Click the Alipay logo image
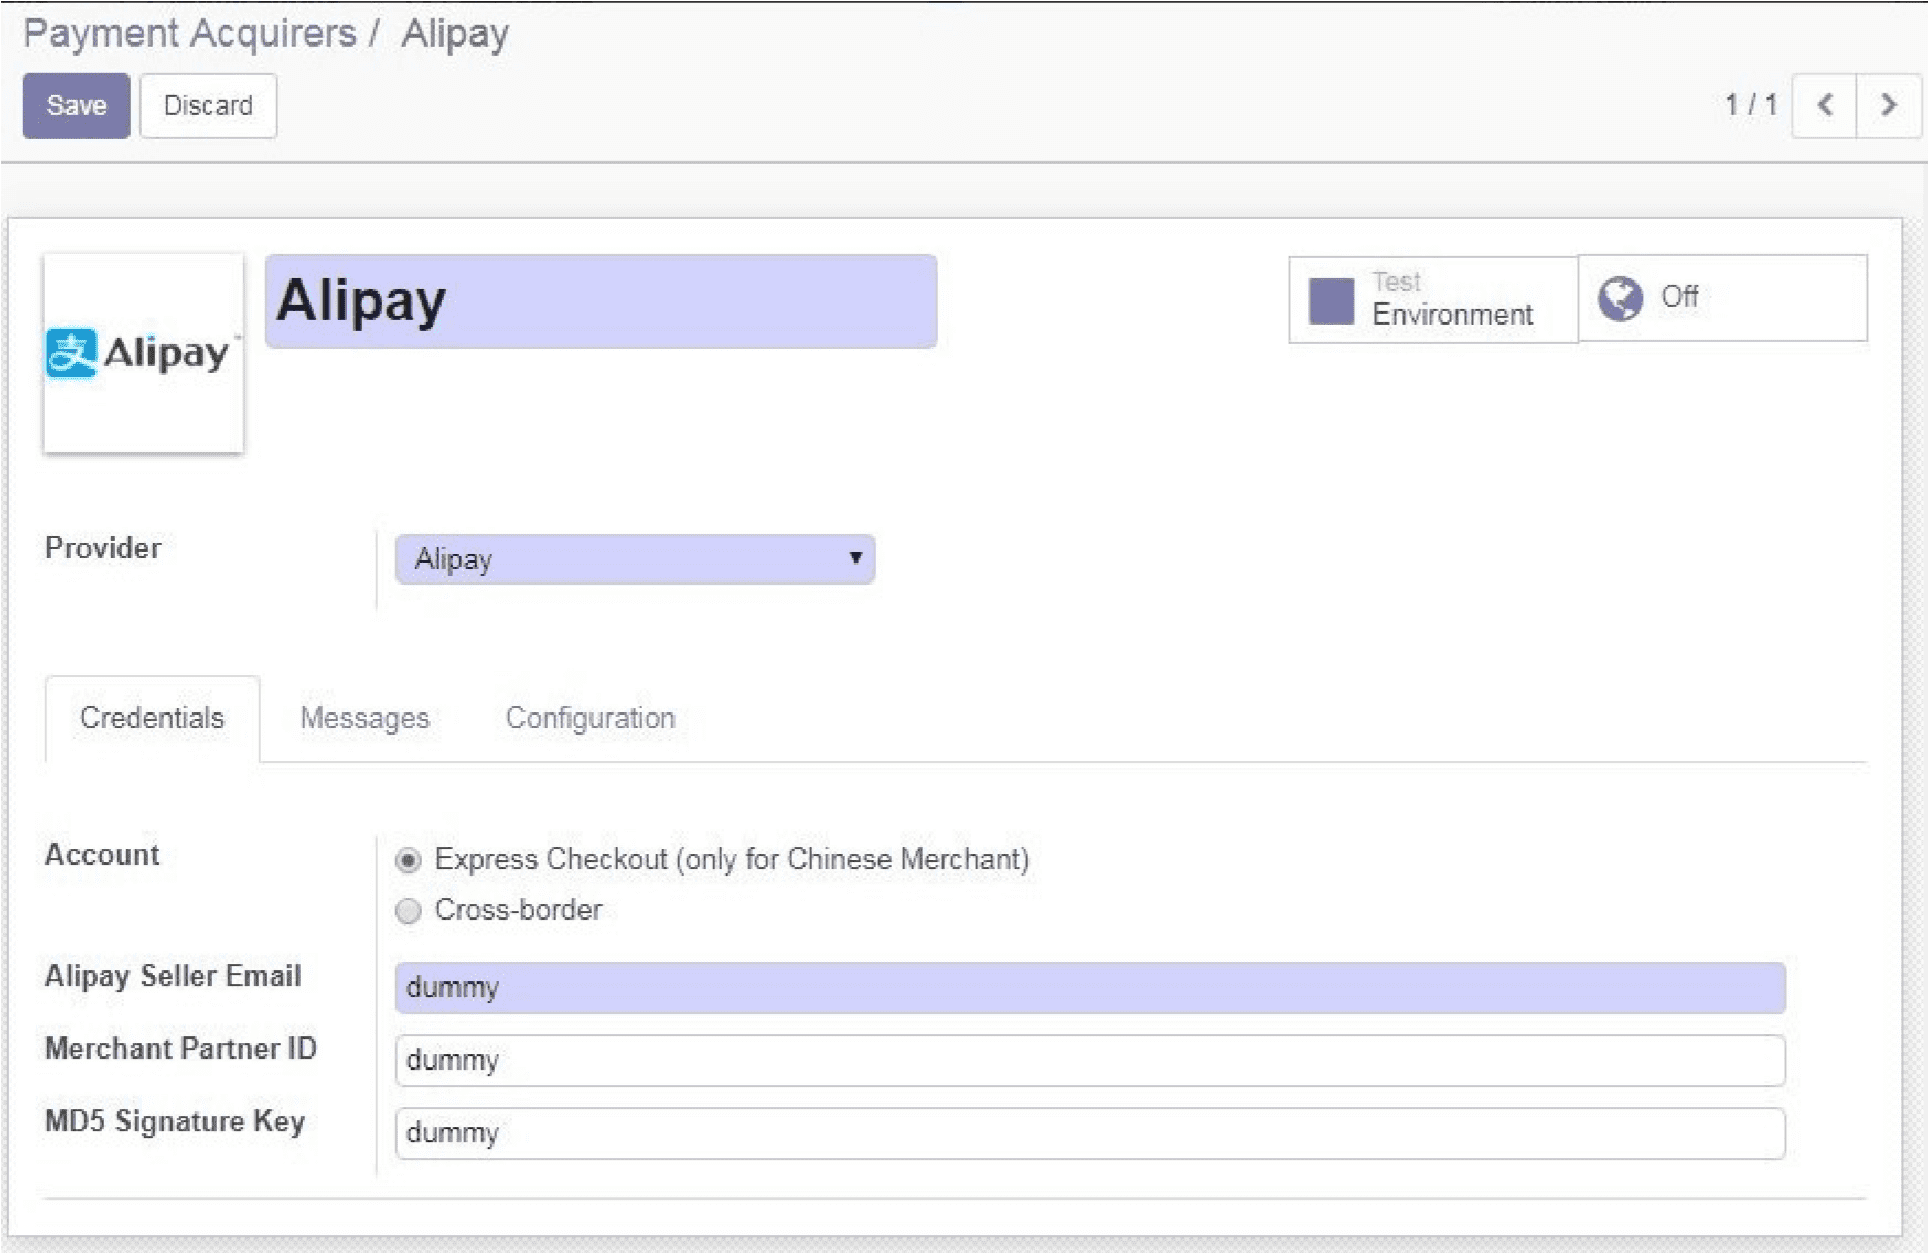 click(x=143, y=353)
